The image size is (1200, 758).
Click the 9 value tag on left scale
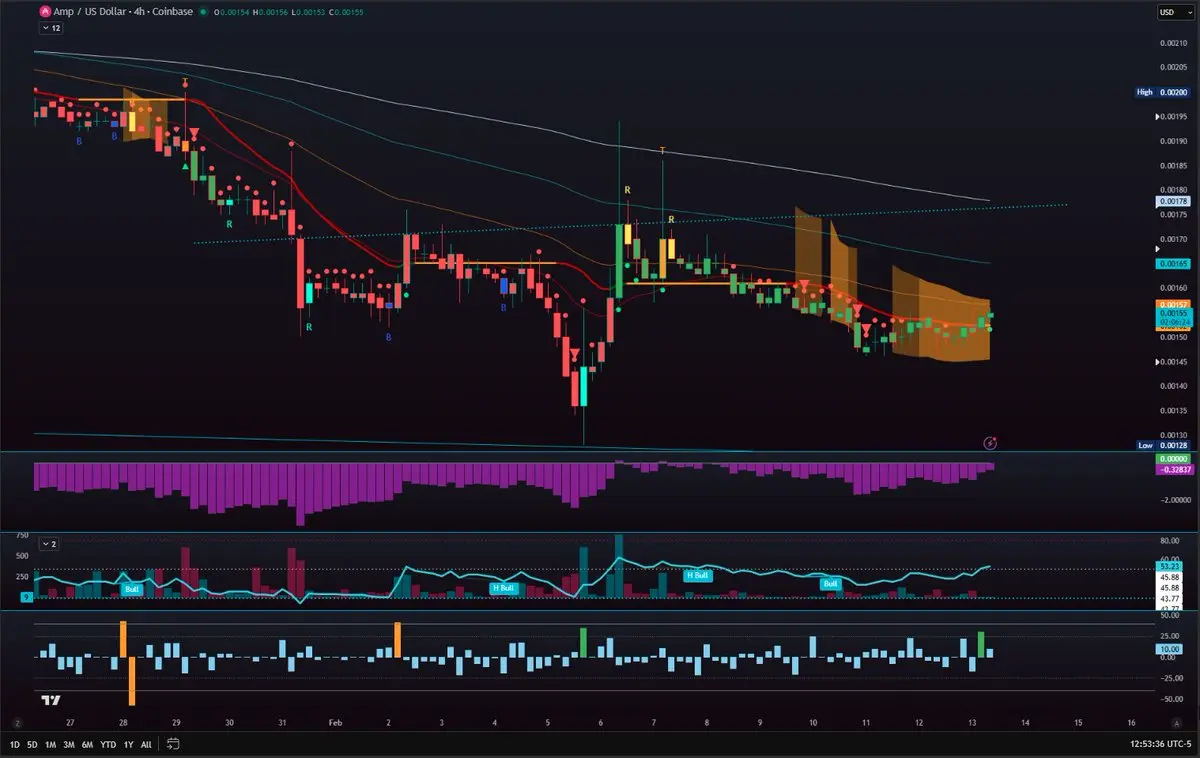pyautogui.click(x=27, y=598)
